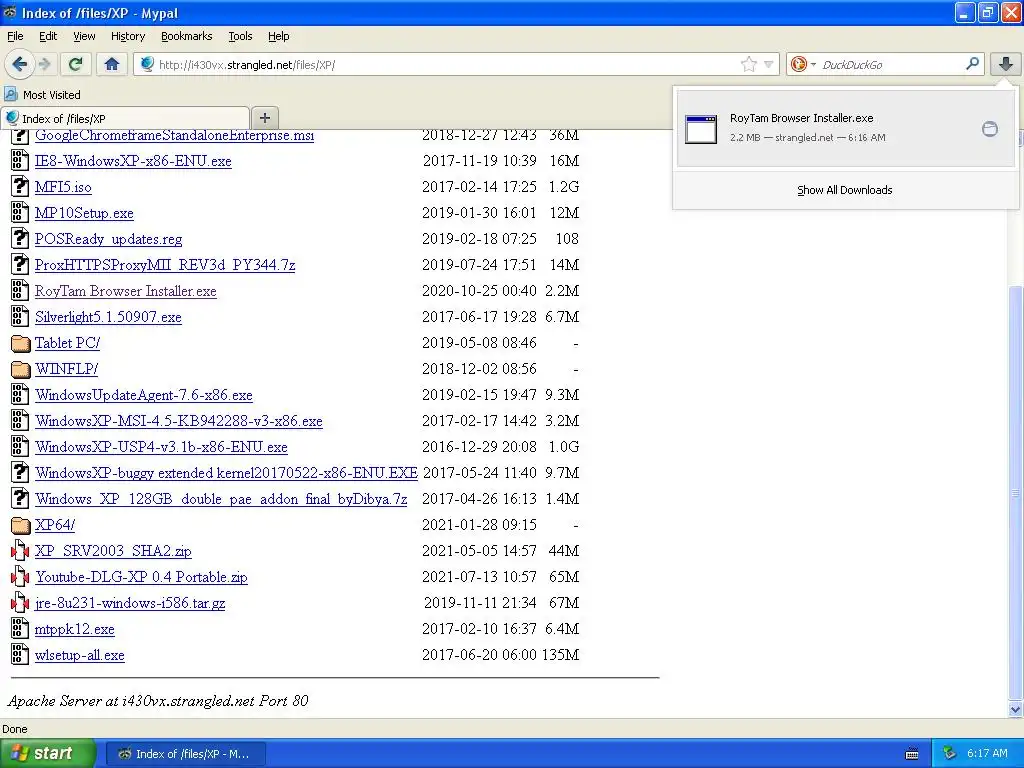Open the wlsetup-all.exe link

[x=80, y=656]
